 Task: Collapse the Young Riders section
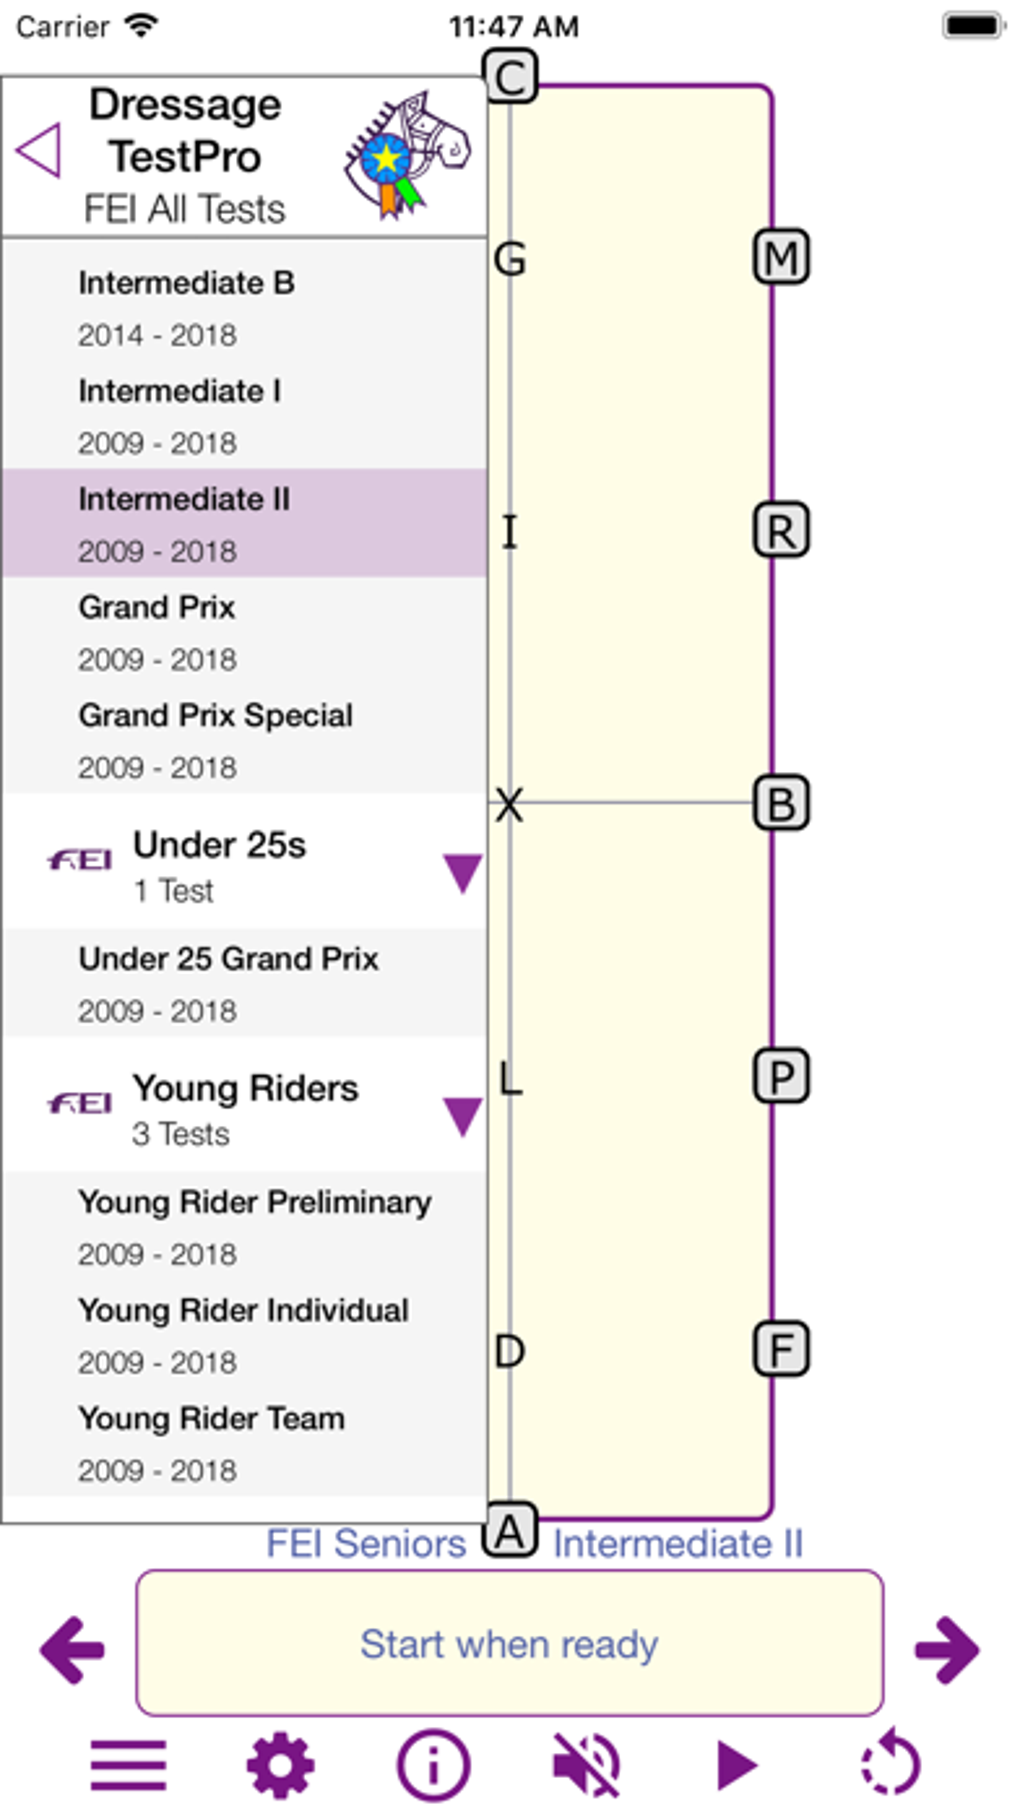[462, 1116]
